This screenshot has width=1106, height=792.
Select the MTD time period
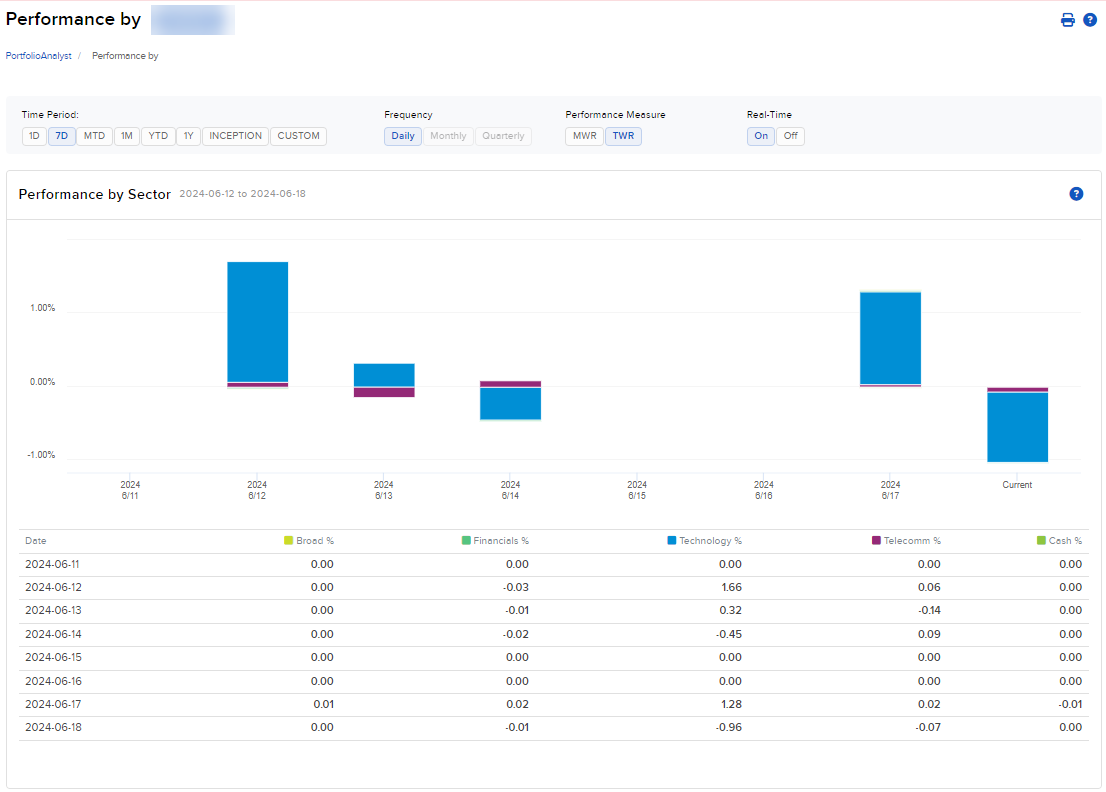point(94,136)
